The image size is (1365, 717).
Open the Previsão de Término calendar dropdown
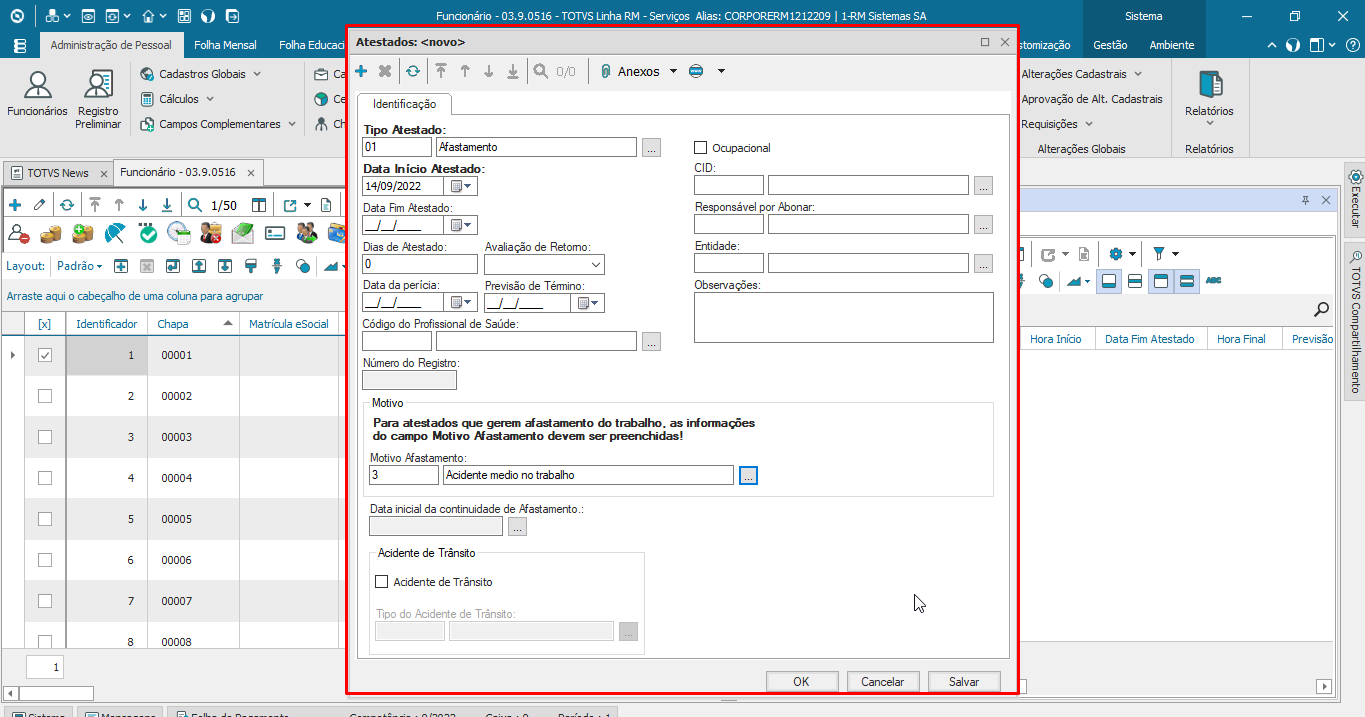point(587,302)
